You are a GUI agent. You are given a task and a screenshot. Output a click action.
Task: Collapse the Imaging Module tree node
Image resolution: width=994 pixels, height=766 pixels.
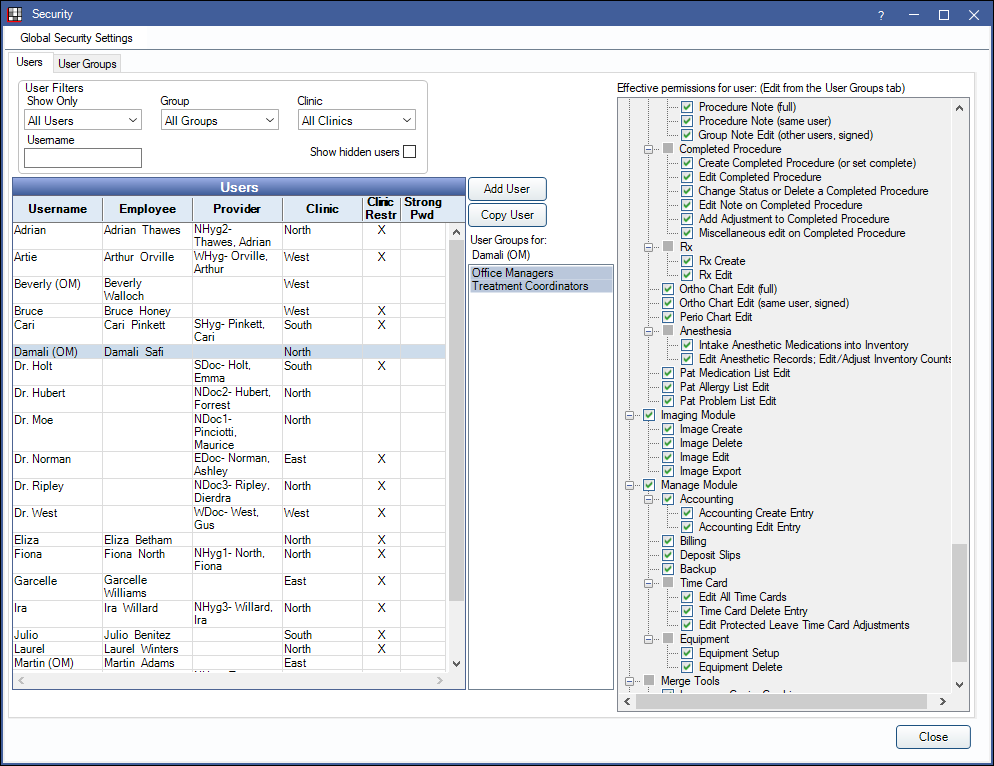630,415
